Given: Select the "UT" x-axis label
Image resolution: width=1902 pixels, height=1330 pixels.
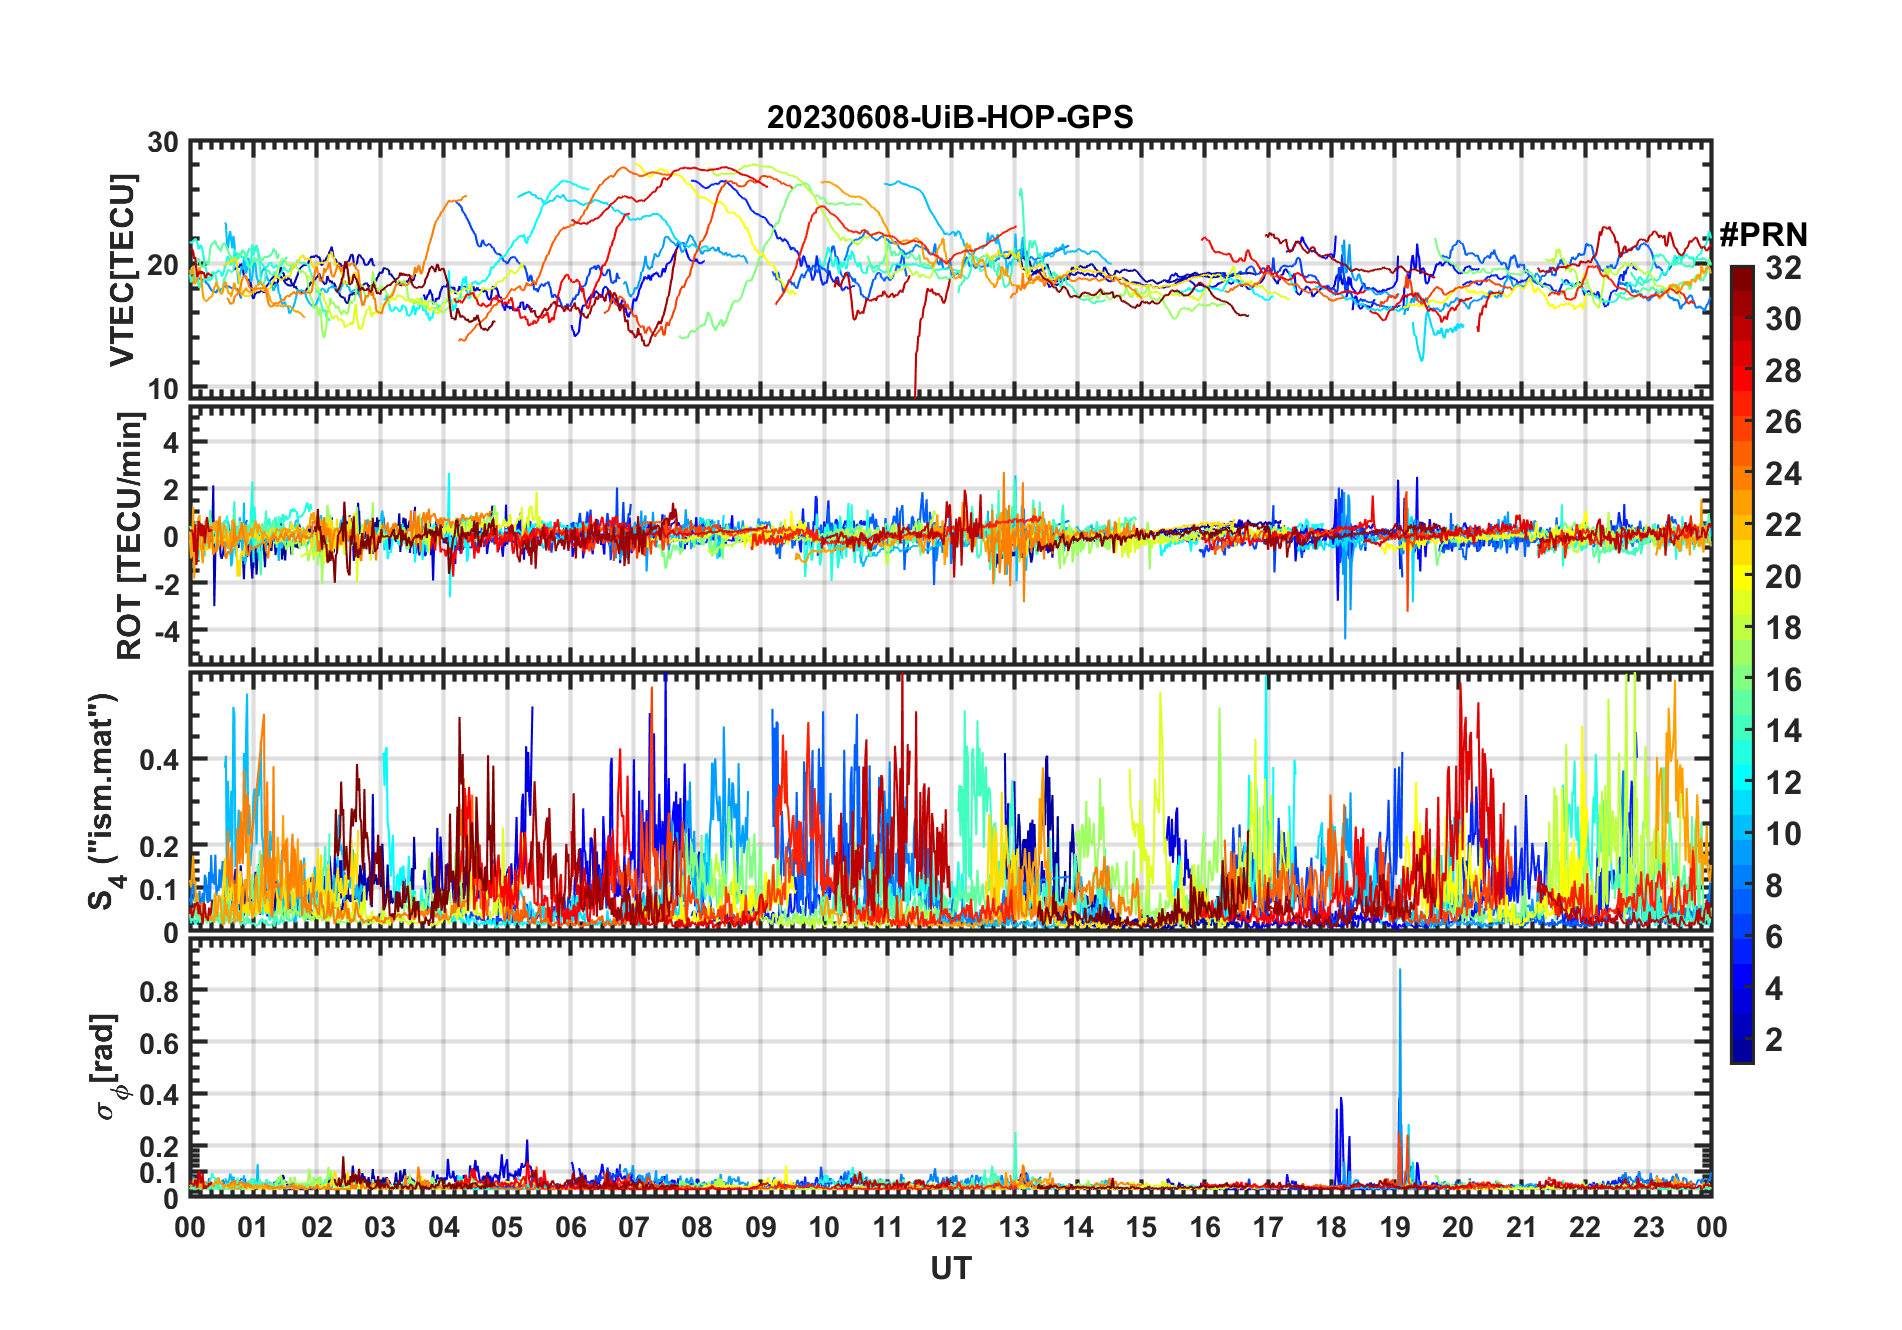Looking at the screenshot, I should tap(951, 1268).
